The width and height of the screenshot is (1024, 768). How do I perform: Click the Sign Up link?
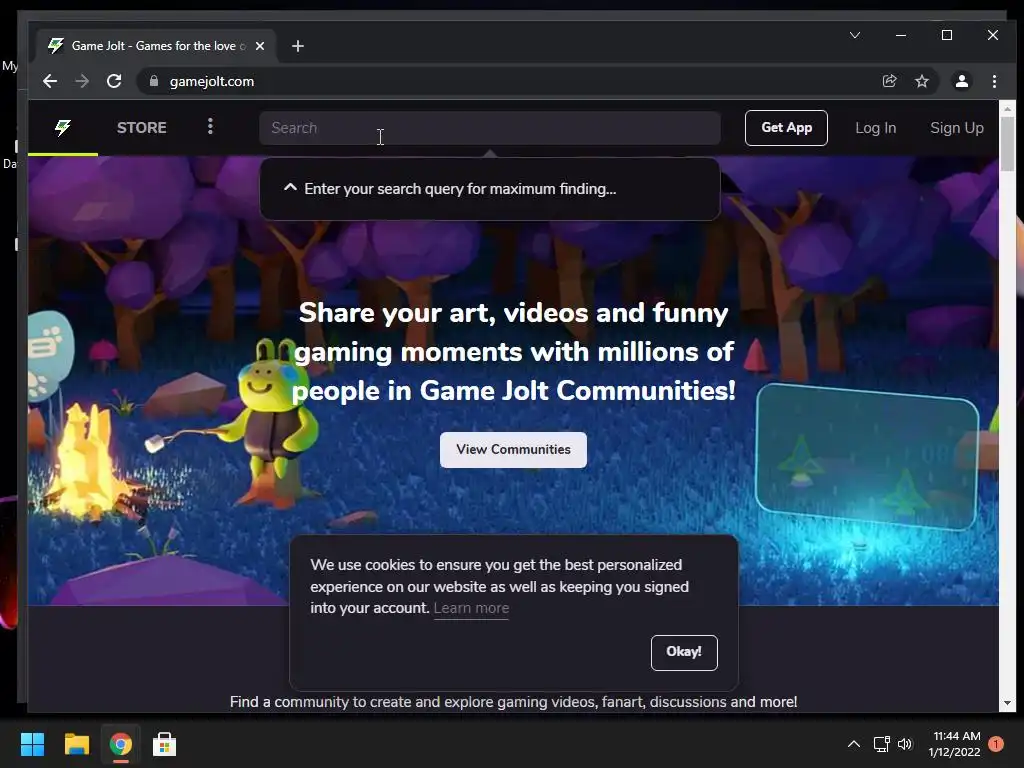point(957,128)
